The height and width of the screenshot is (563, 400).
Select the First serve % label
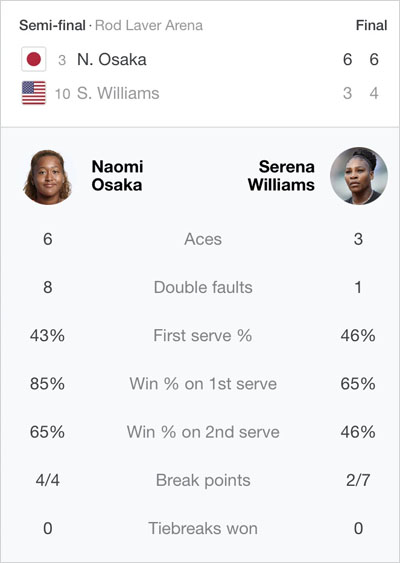click(x=203, y=336)
